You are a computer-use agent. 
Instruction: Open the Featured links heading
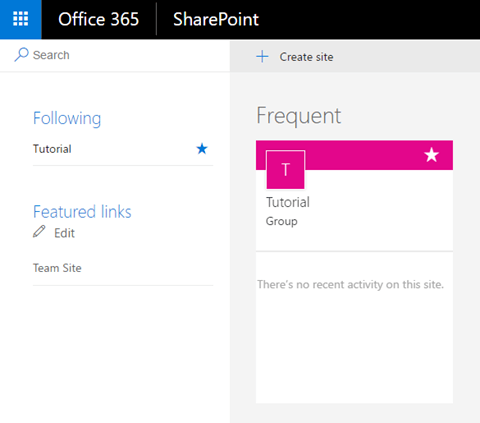[x=82, y=212]
